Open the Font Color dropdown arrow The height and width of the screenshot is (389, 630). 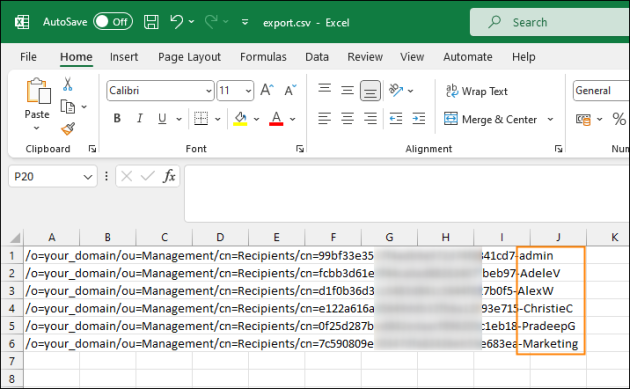[292, 119]
